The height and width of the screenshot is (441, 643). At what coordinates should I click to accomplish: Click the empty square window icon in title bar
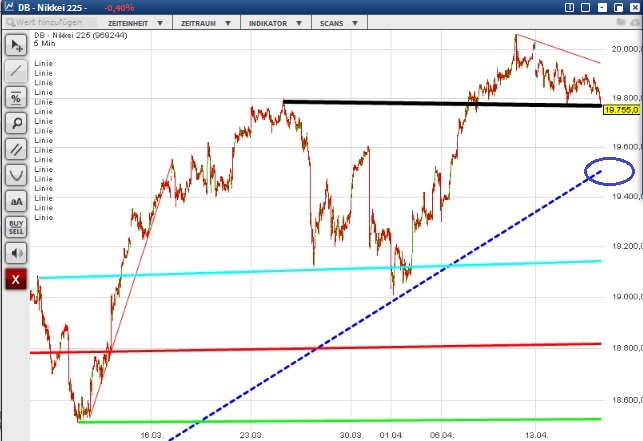586,7
